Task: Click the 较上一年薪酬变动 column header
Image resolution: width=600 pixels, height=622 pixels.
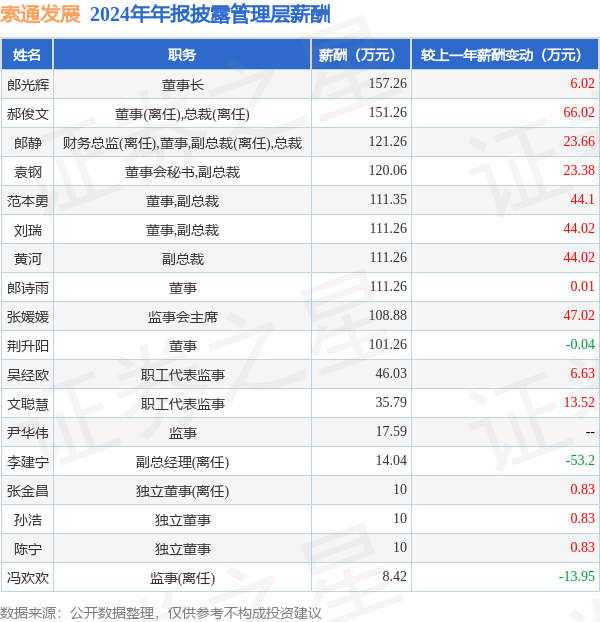Action: [505, 55]
